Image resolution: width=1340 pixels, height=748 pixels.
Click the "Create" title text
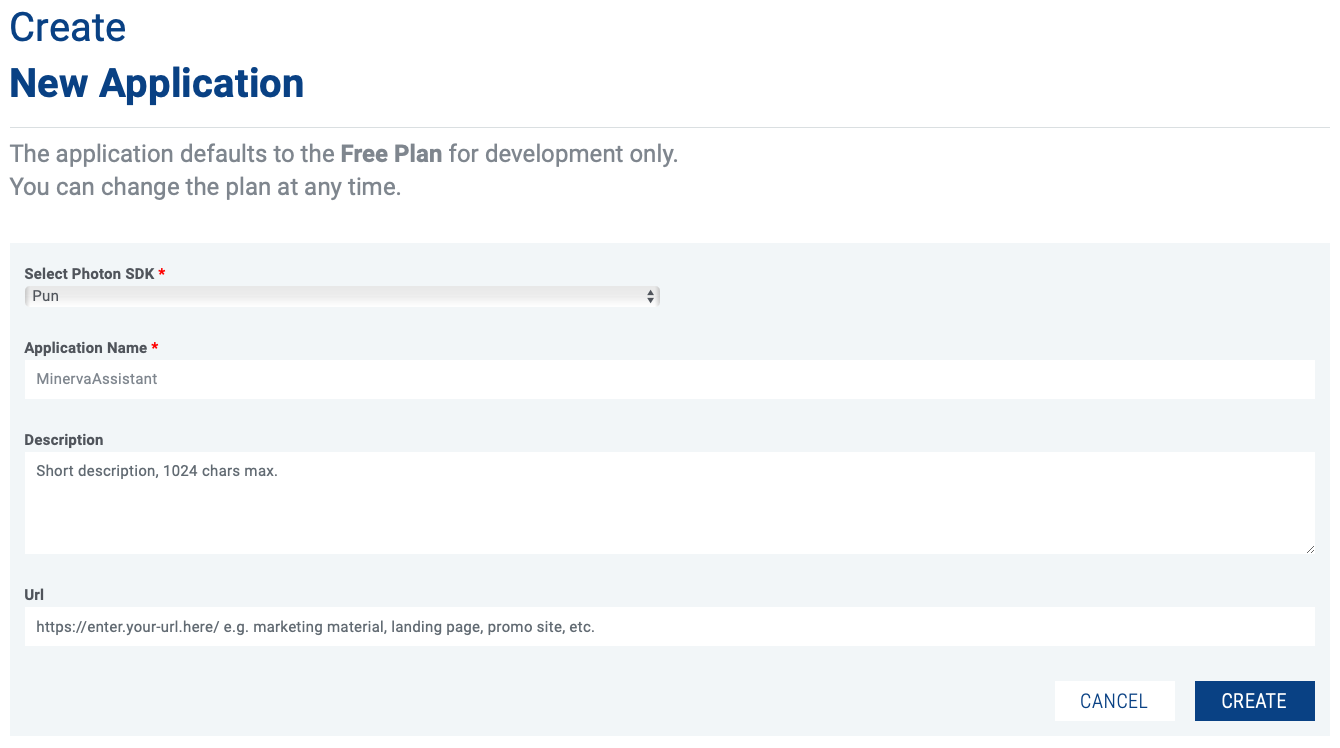[x=68, y=27]
